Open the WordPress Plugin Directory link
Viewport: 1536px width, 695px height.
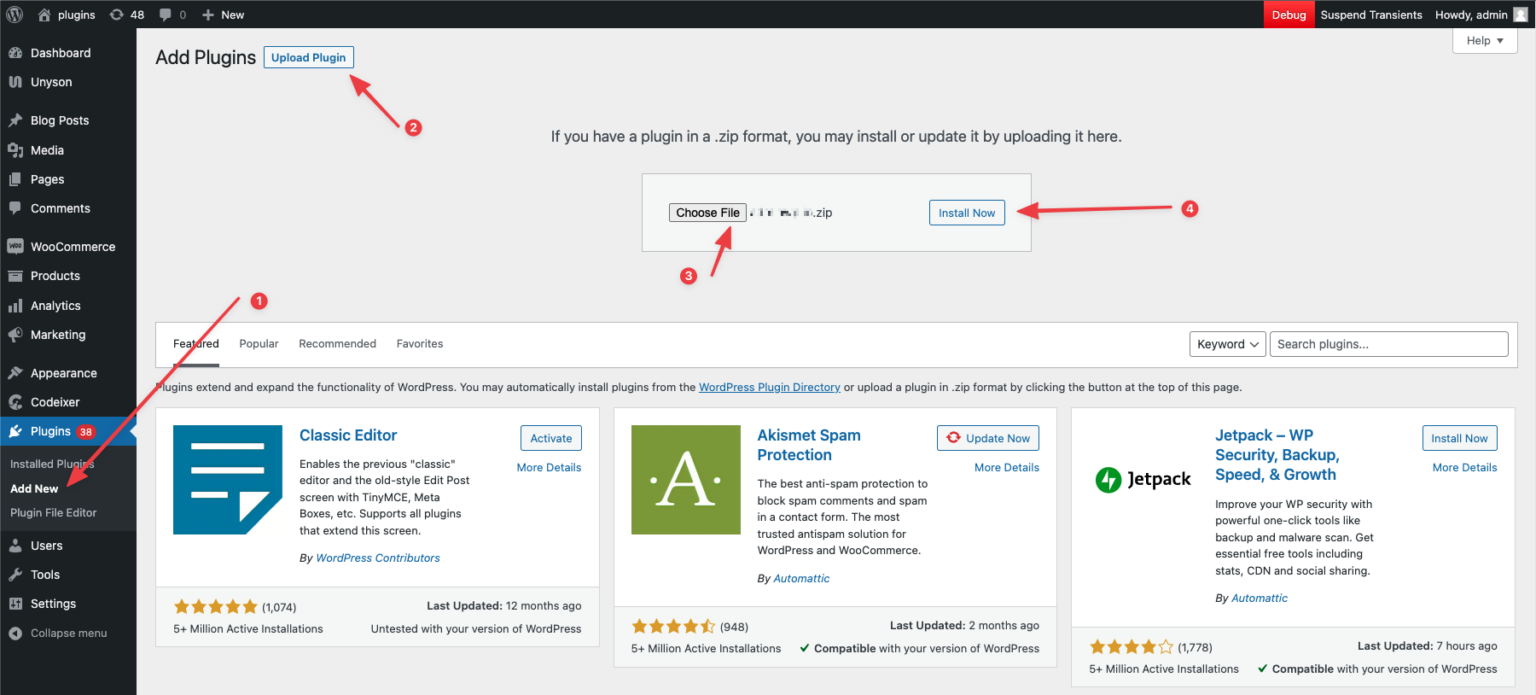pos(769,387)
